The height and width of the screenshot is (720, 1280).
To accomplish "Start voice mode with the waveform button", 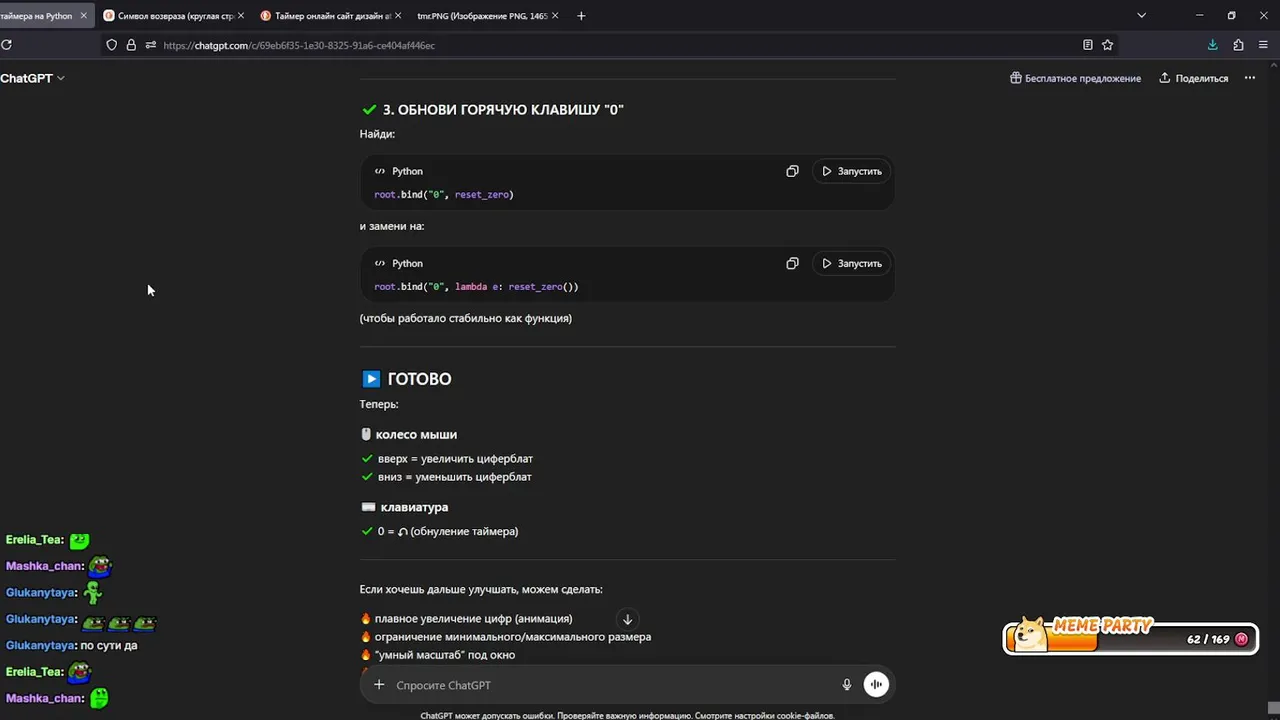I will [x=876, y=685].
